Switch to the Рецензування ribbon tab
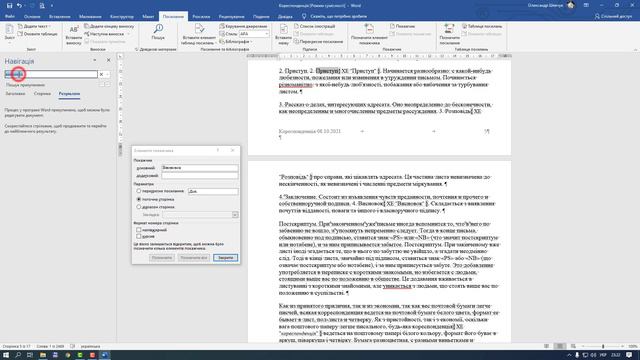 pyautogui.click(x=231, y=17)
